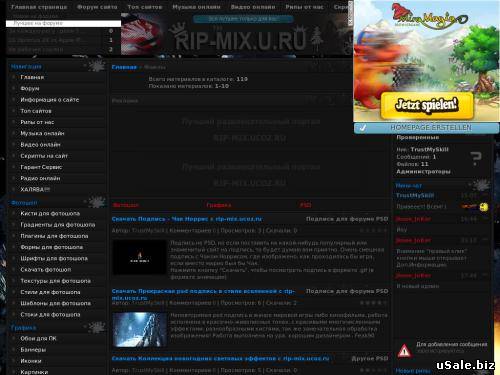
Task: Open the "Картинки" sidebar link
Action: tap(34, 372)
